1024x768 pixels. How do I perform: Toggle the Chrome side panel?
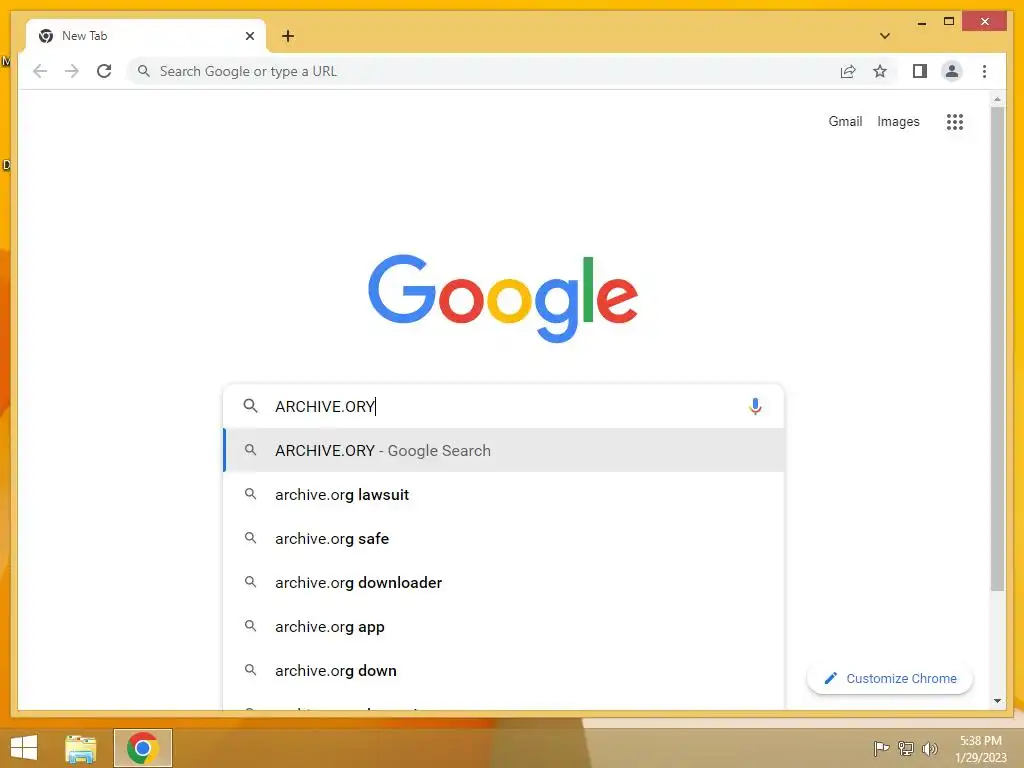pyautogui.click(x=920, y=71)
